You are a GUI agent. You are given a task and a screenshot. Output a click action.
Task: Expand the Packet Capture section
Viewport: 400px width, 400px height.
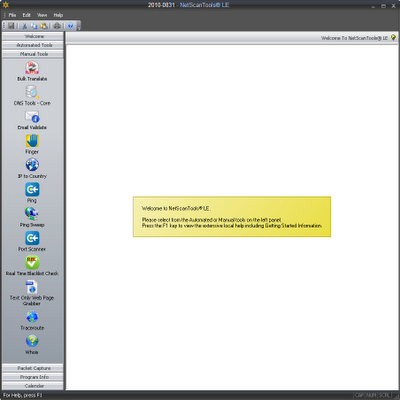[x=33, y=368]
